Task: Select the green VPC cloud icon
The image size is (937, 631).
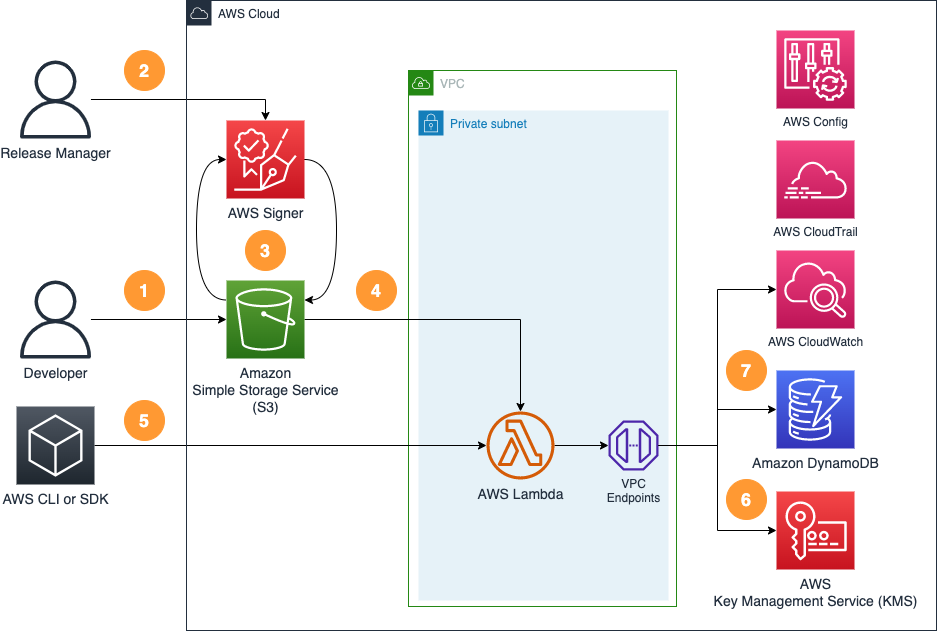Action: pos(421,83)
